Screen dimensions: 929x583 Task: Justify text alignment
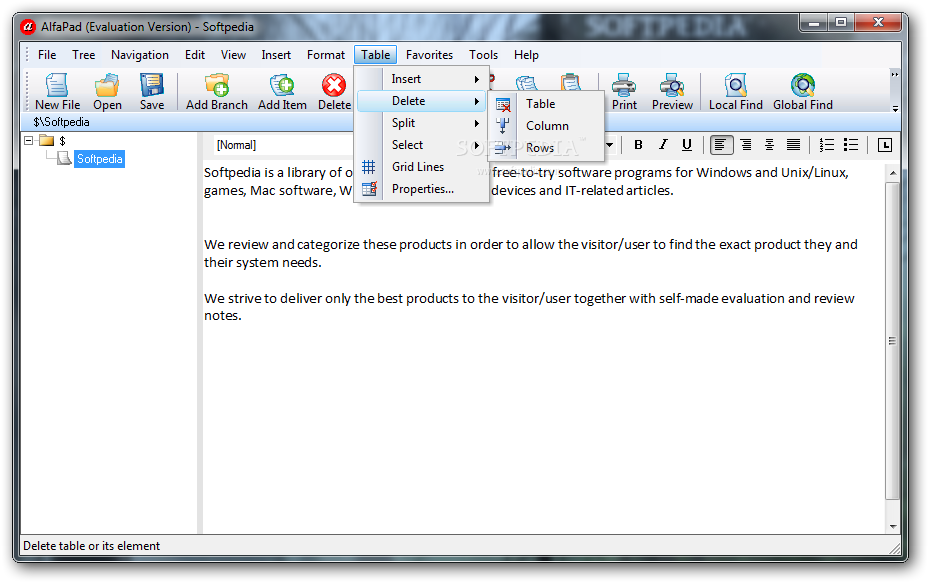coord(793,145)
